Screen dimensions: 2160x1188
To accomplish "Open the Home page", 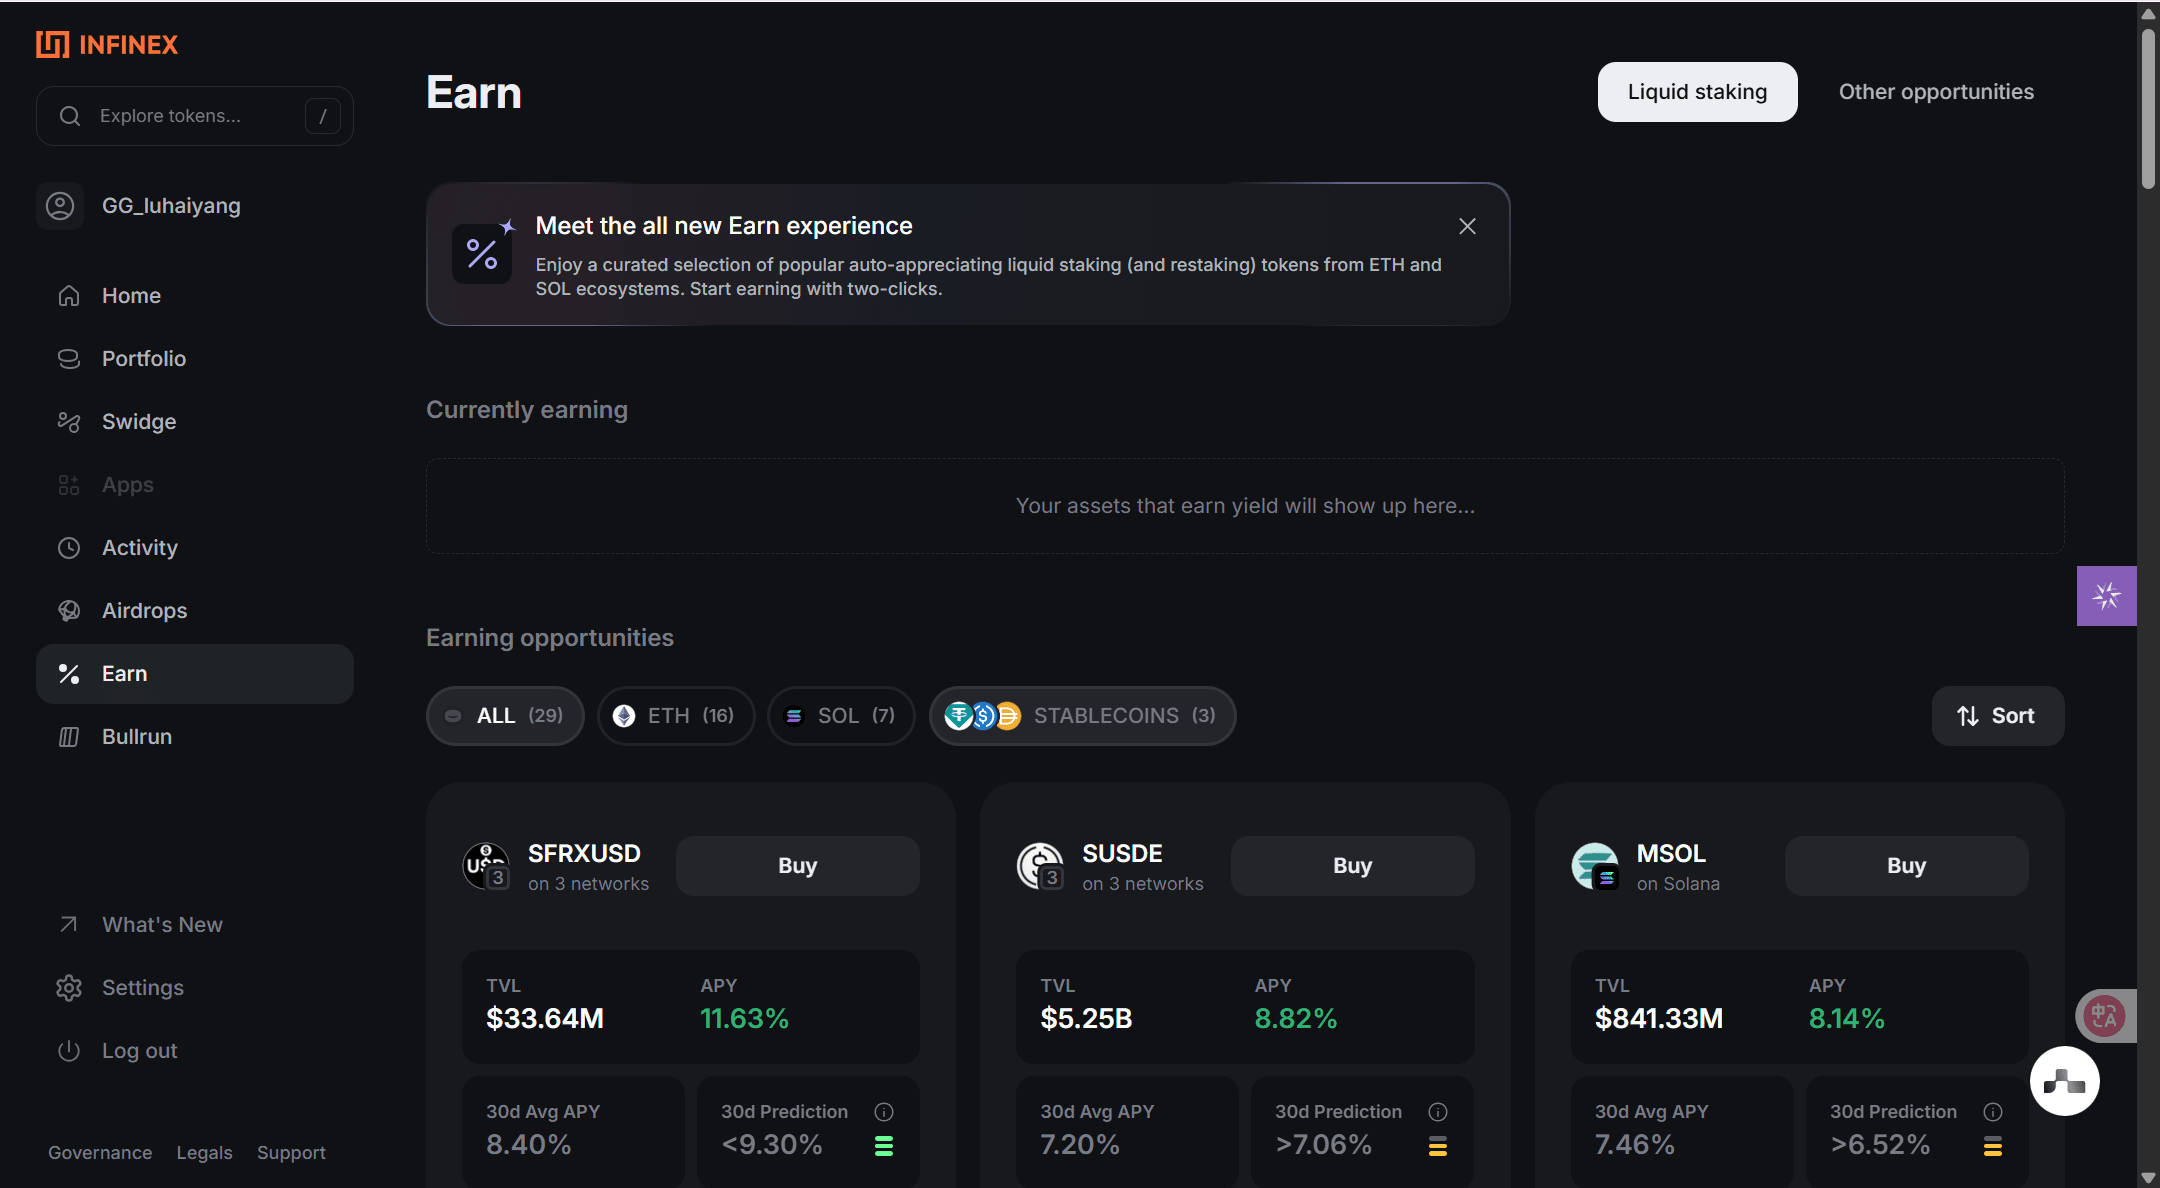I will pyautogui.click(x=195, y=296).
